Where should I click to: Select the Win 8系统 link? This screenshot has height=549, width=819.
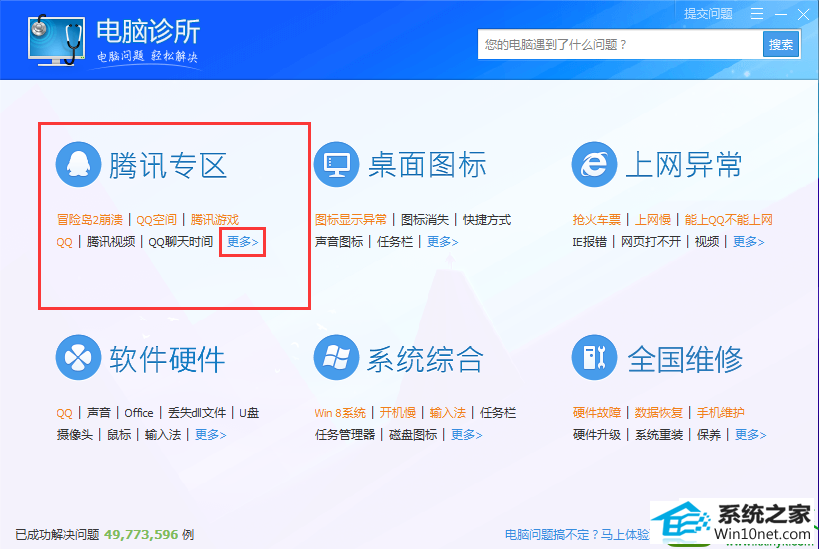(x=340, y=413)
